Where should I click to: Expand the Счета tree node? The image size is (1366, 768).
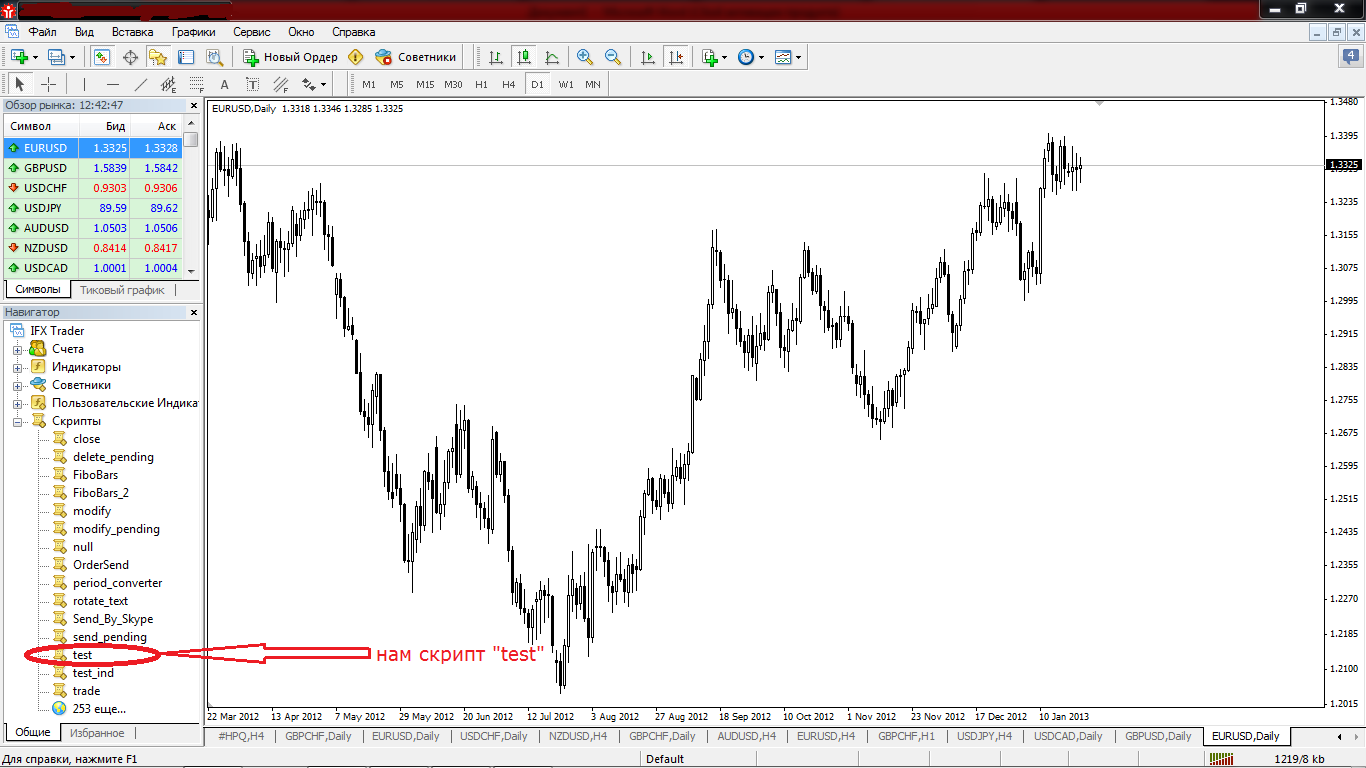click(17, 349)
